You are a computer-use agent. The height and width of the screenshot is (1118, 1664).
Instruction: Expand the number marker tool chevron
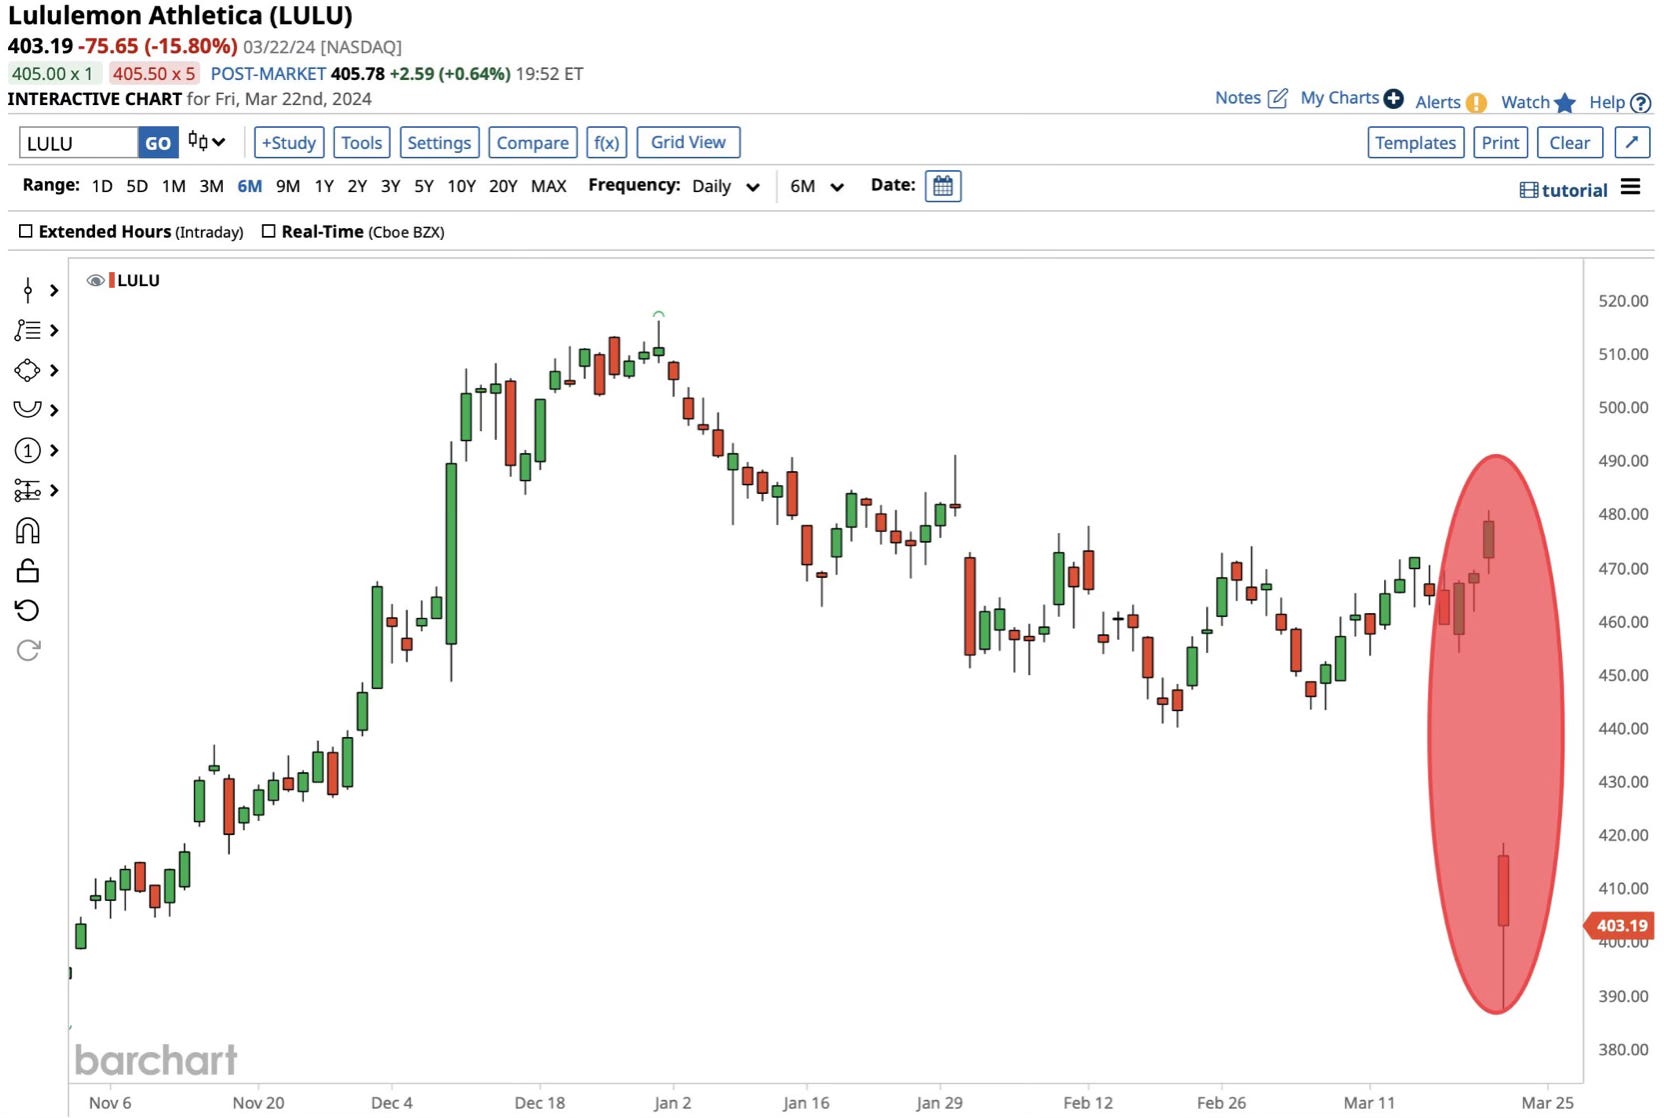click(54, 450)
